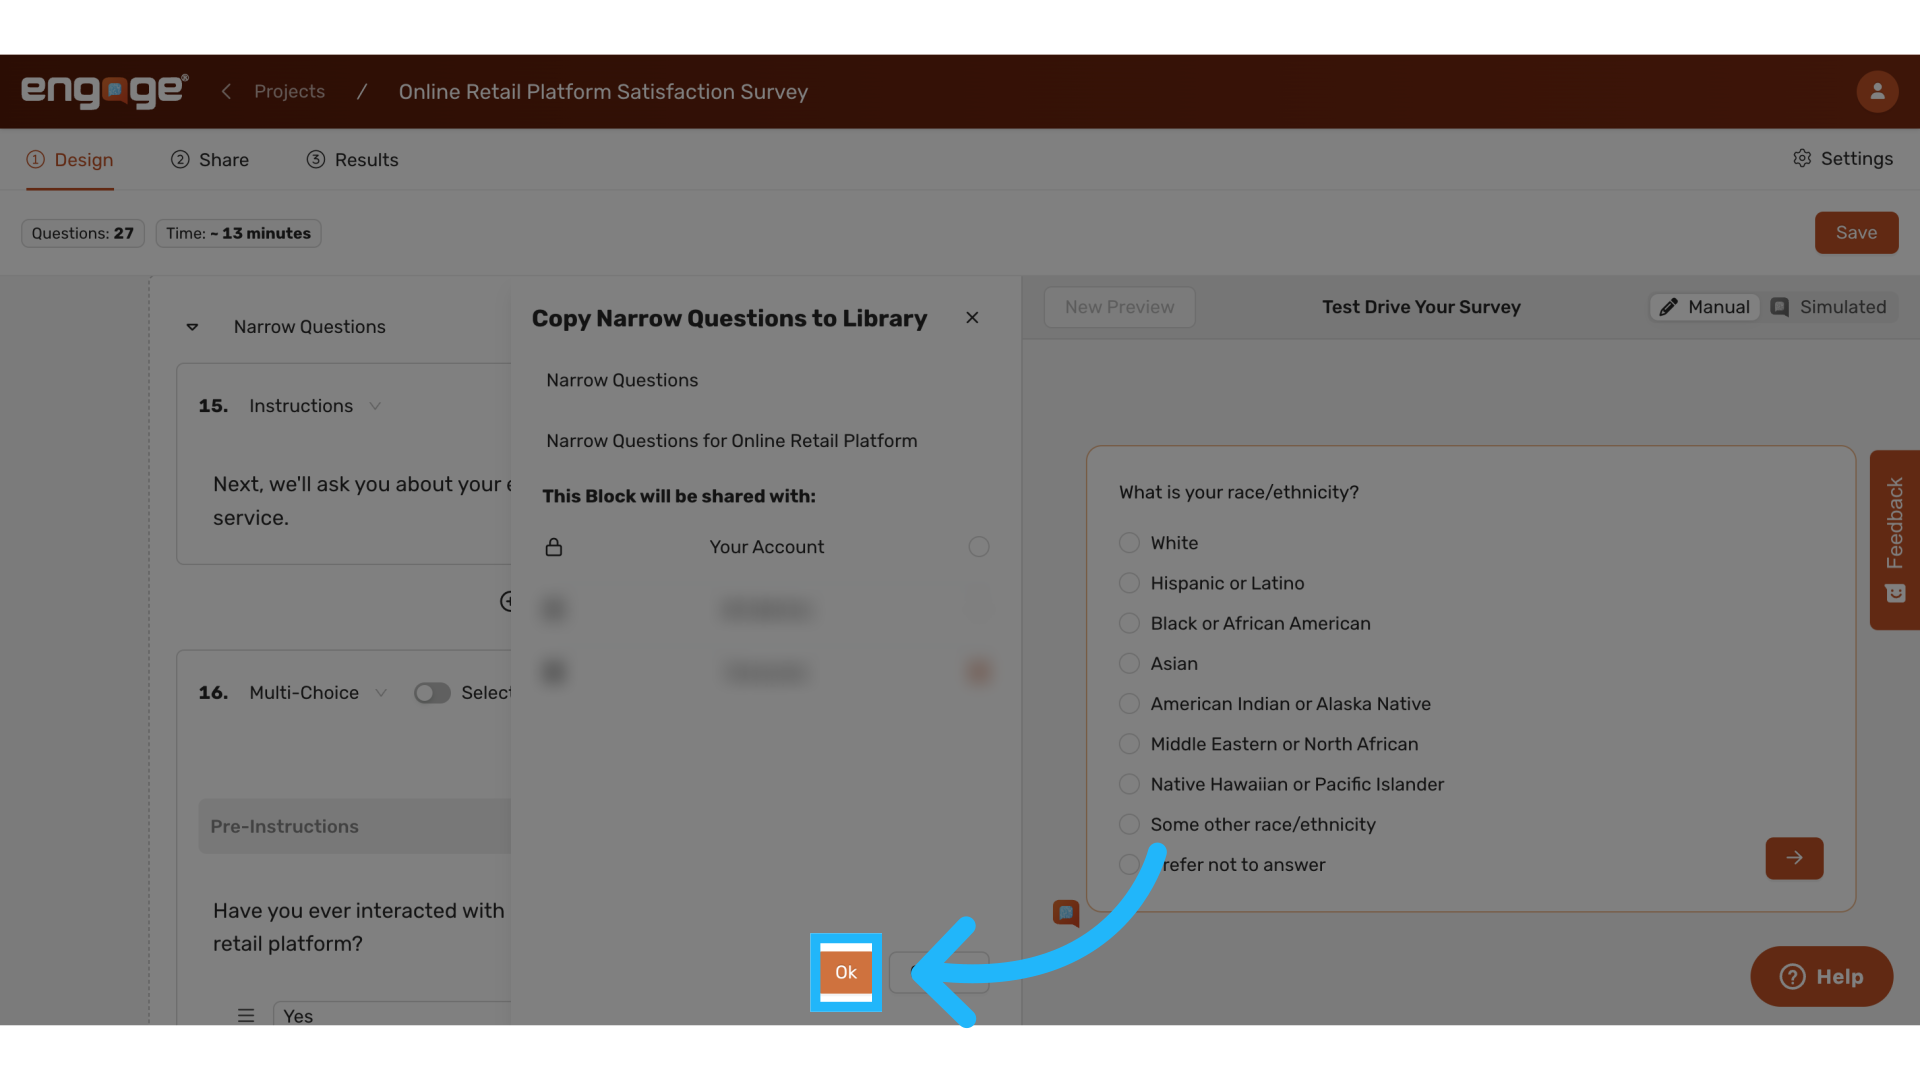
Task: Select Manual test drive mode
Action: 1705,307
